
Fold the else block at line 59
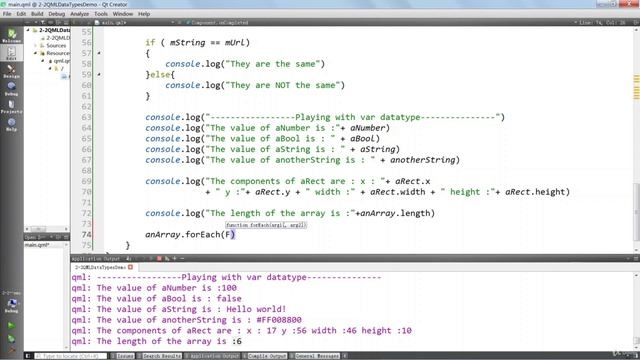(x=99, y=75)
